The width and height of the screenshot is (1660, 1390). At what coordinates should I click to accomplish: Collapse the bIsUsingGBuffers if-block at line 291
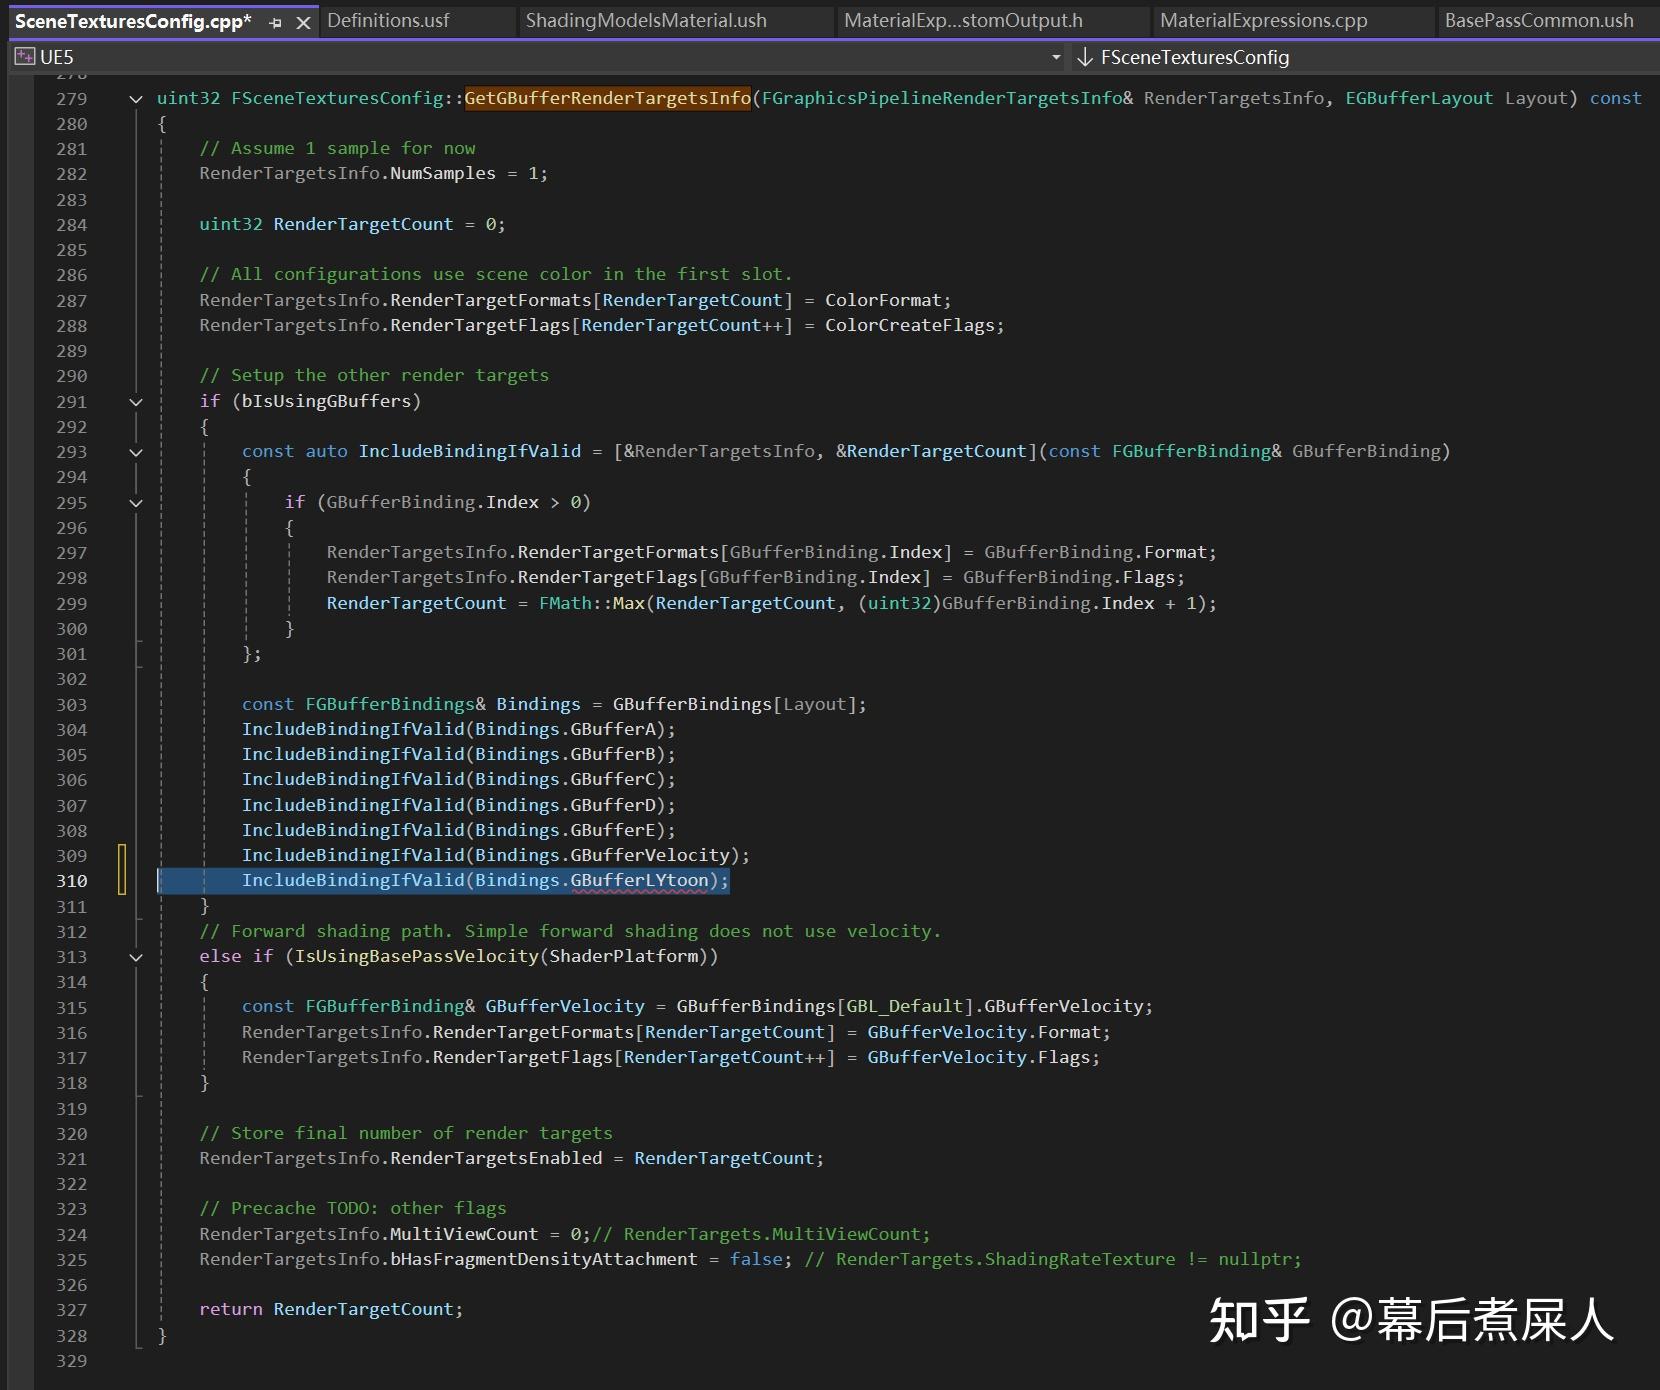136,401
